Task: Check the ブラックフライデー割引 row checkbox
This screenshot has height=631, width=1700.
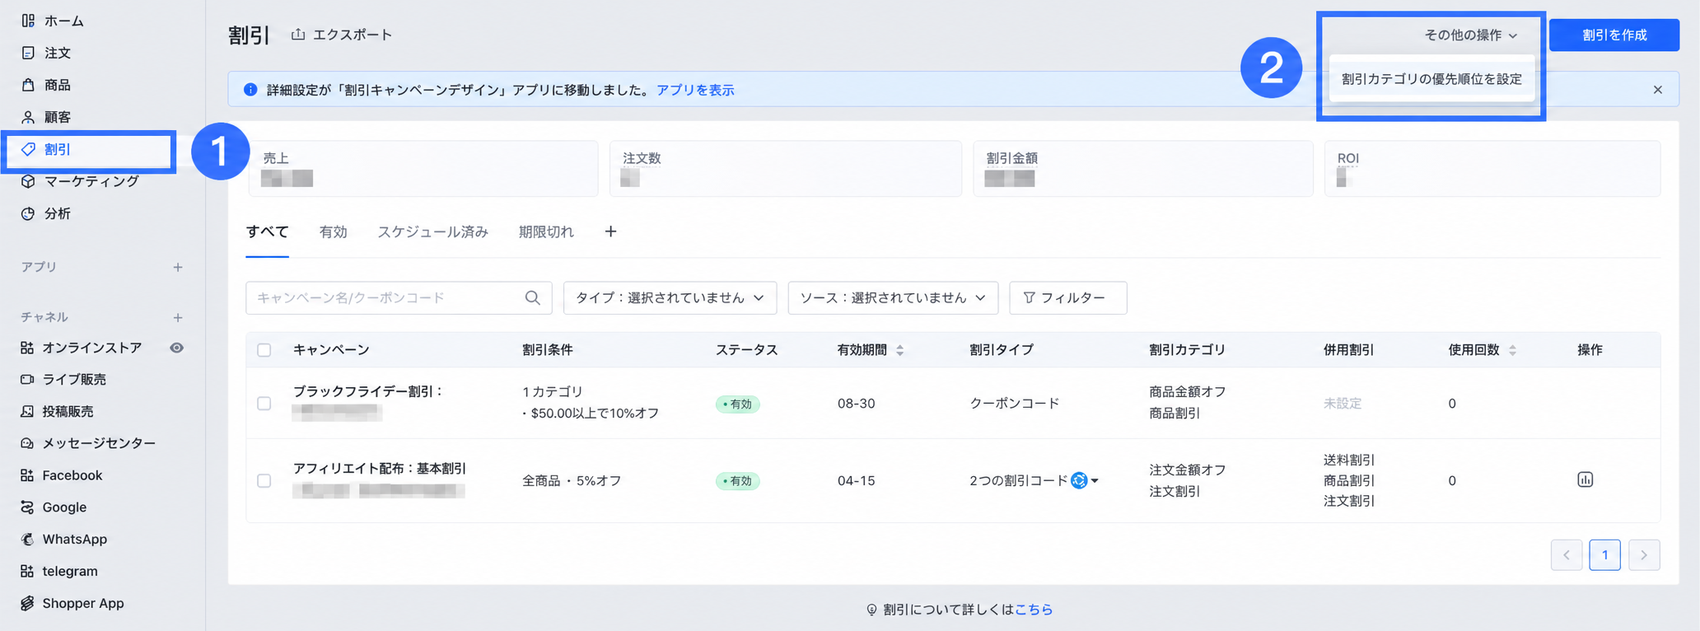Action: 264,403
